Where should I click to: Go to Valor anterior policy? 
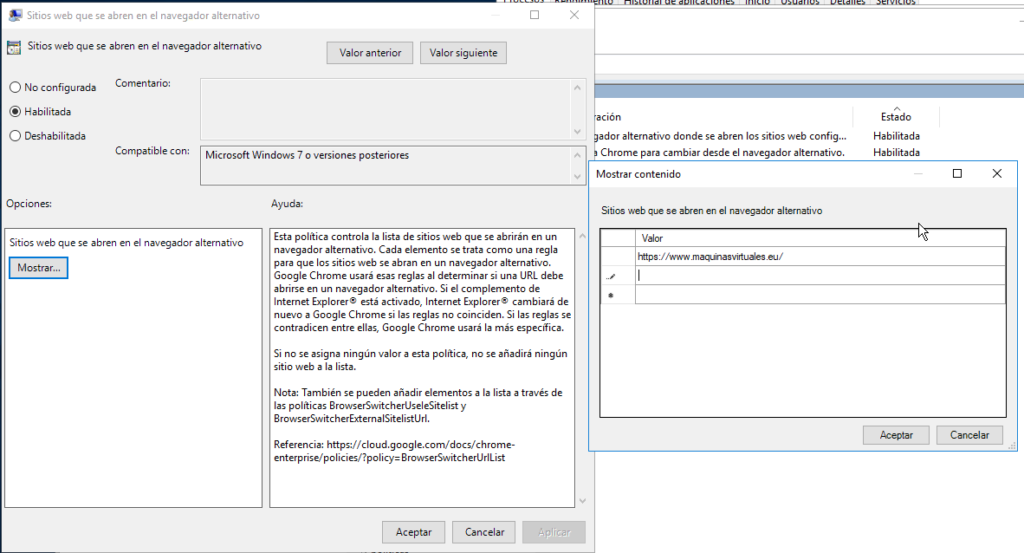[370, 53]
